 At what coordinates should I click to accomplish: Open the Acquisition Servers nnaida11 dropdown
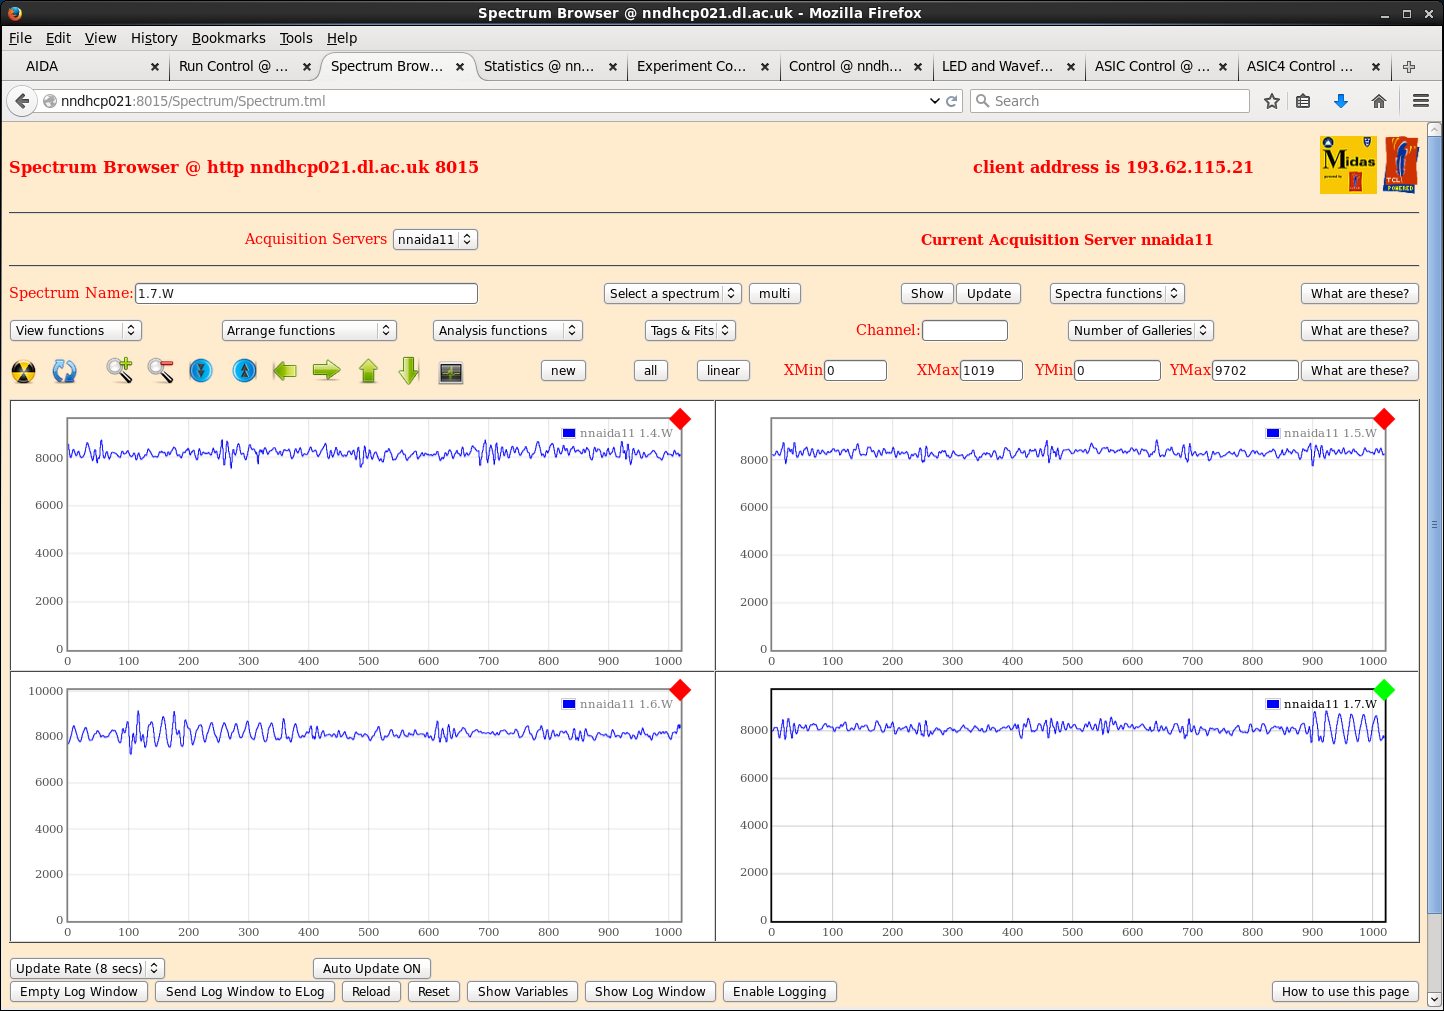tap(435, 240)
